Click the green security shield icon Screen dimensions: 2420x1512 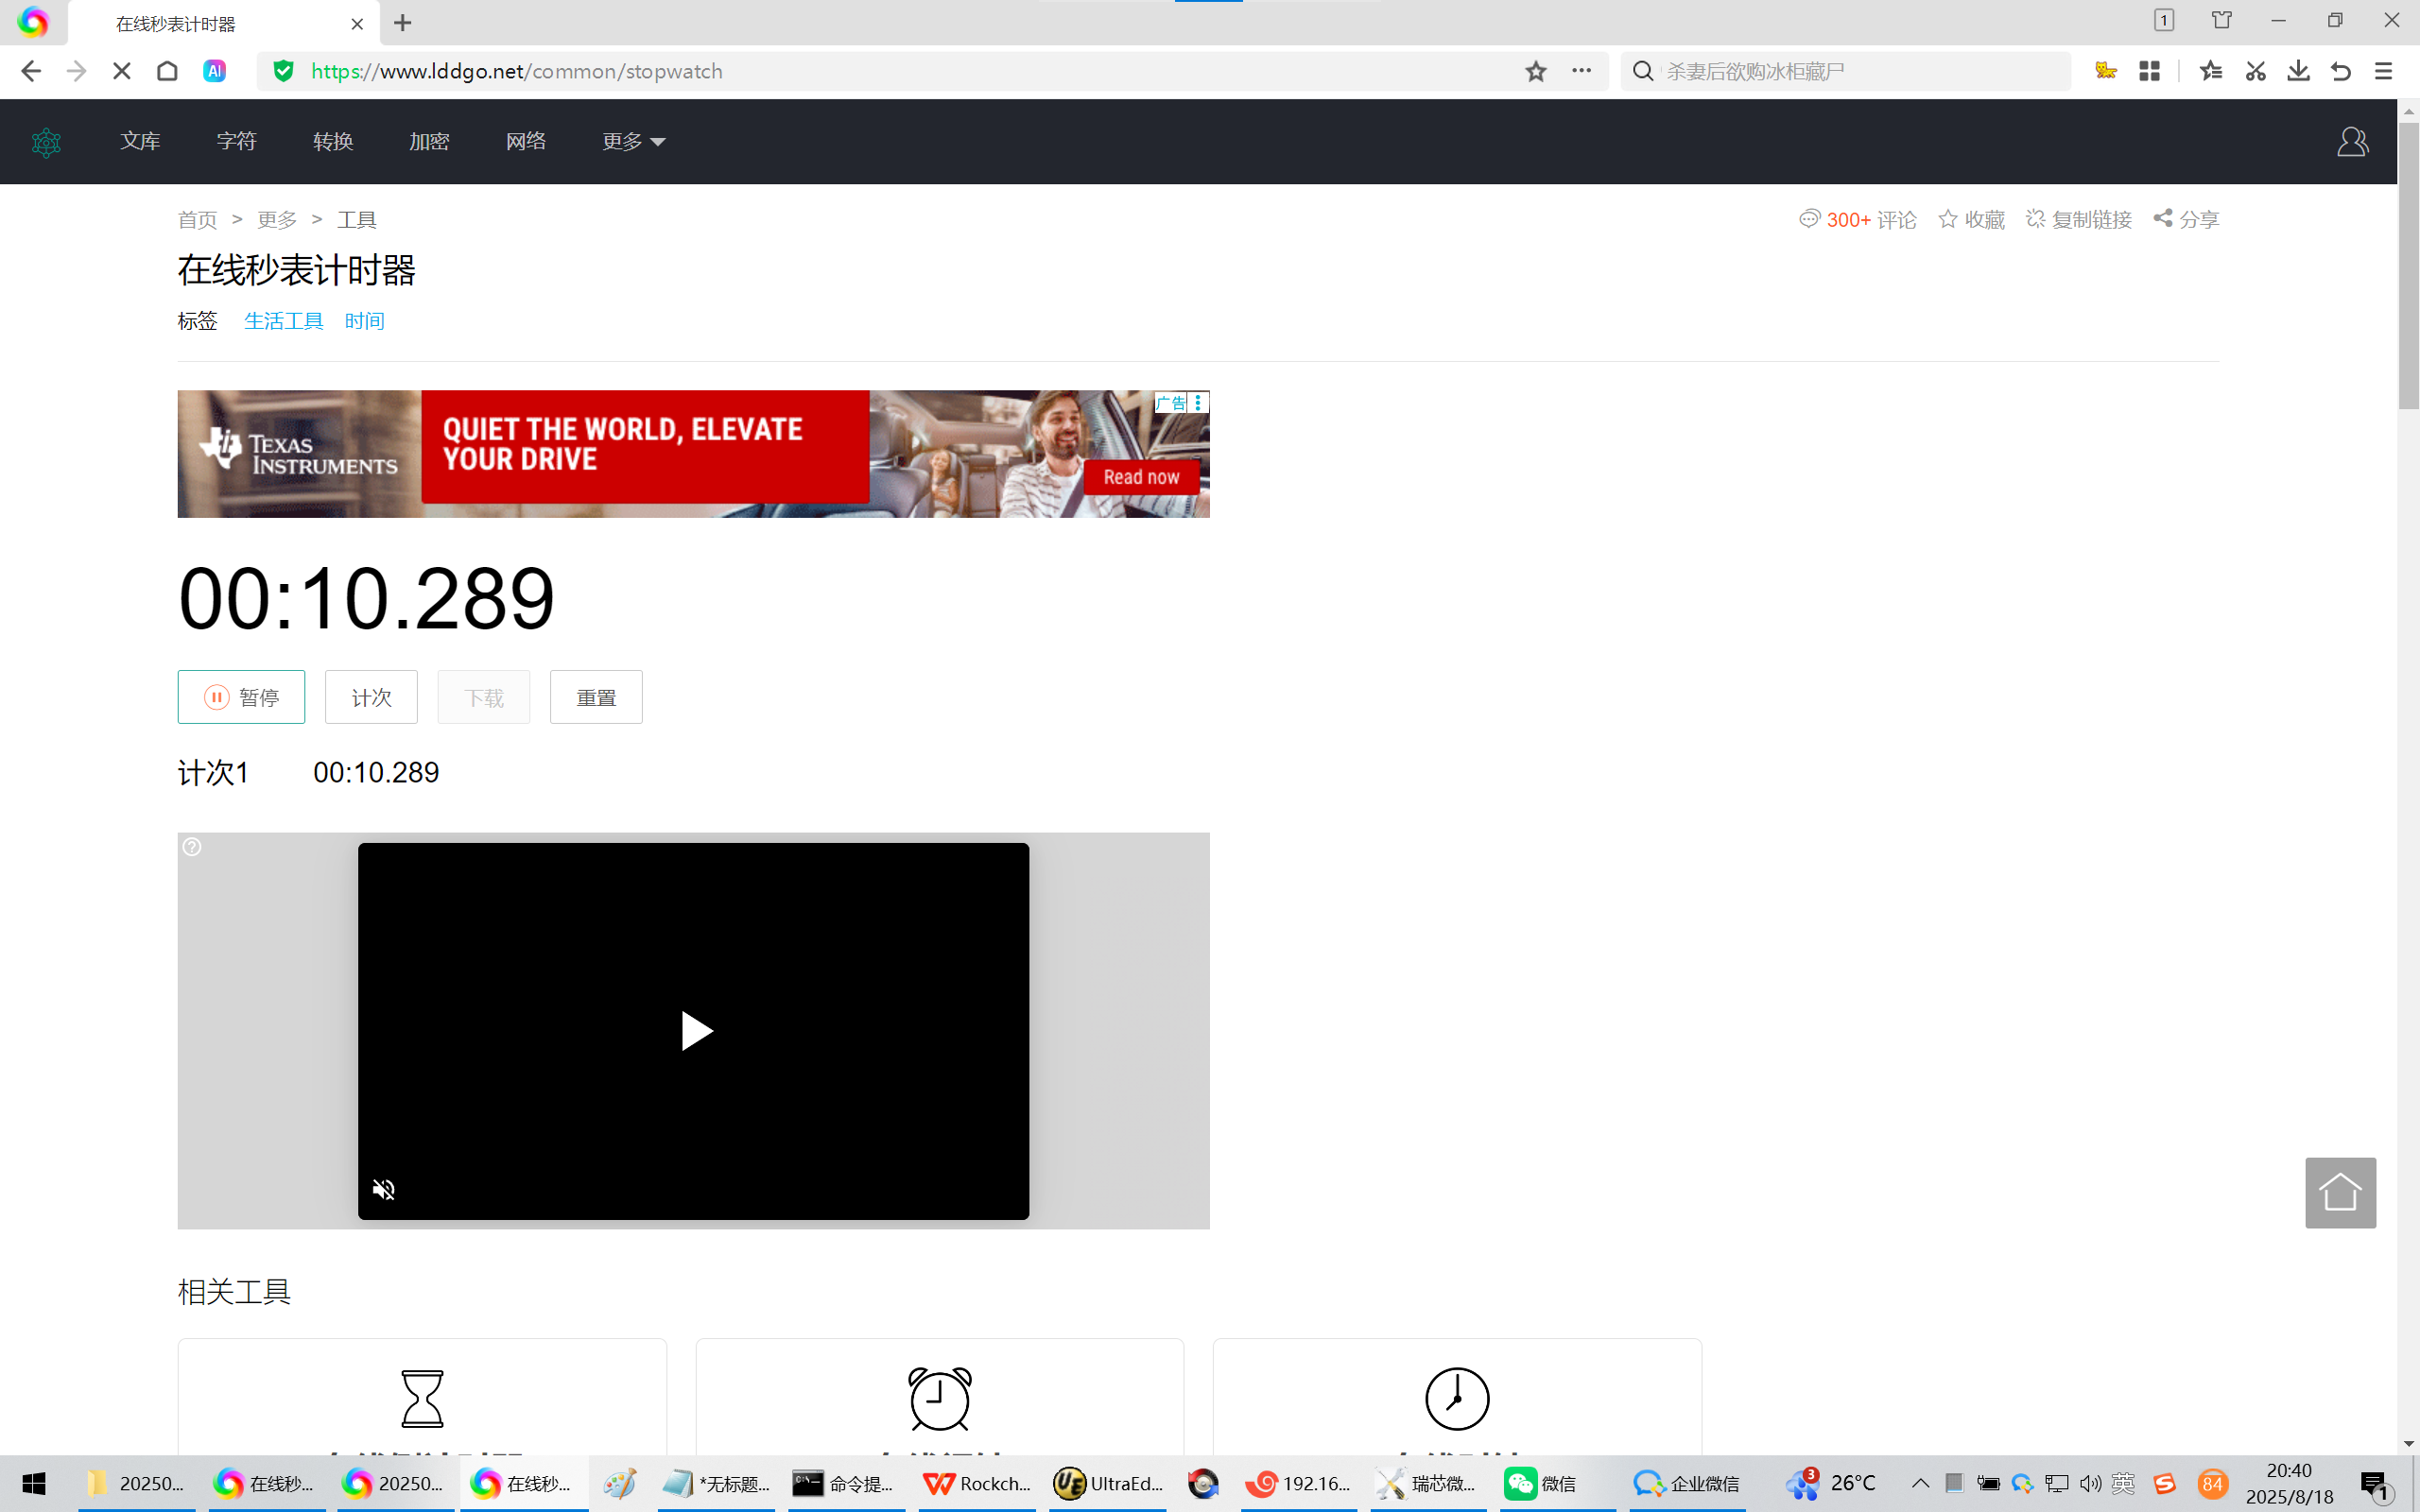pyautogui.click(x=284, y=71)
